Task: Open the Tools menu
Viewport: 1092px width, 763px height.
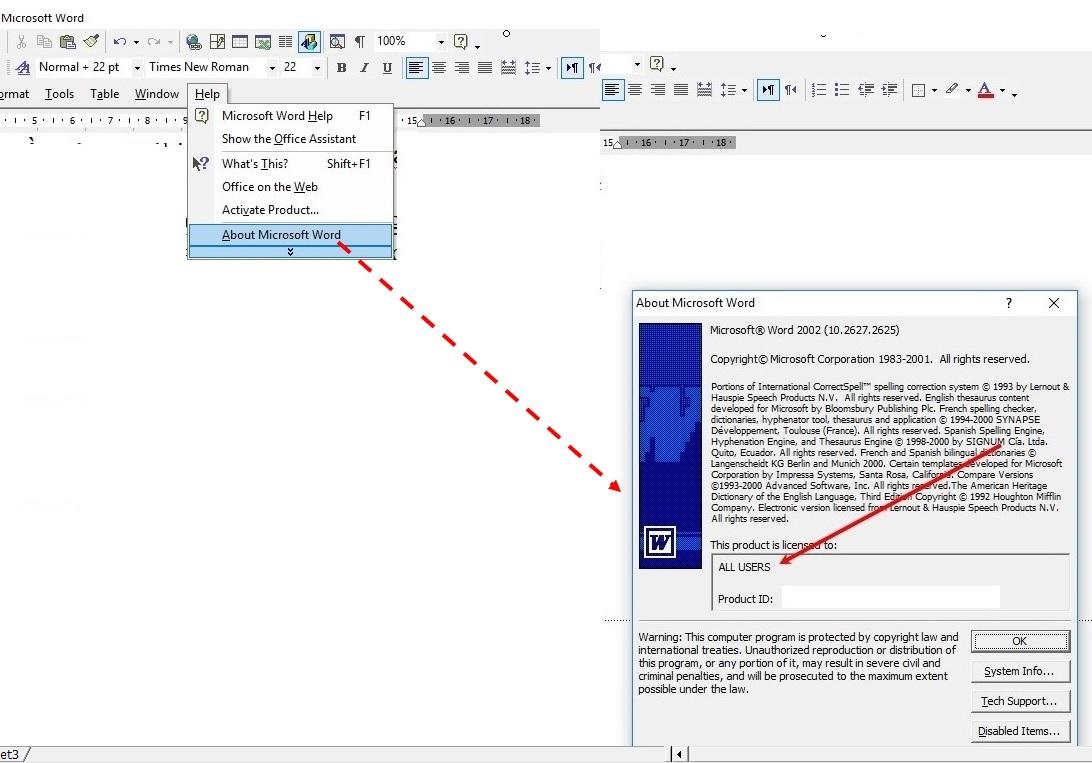Action: 59,94
